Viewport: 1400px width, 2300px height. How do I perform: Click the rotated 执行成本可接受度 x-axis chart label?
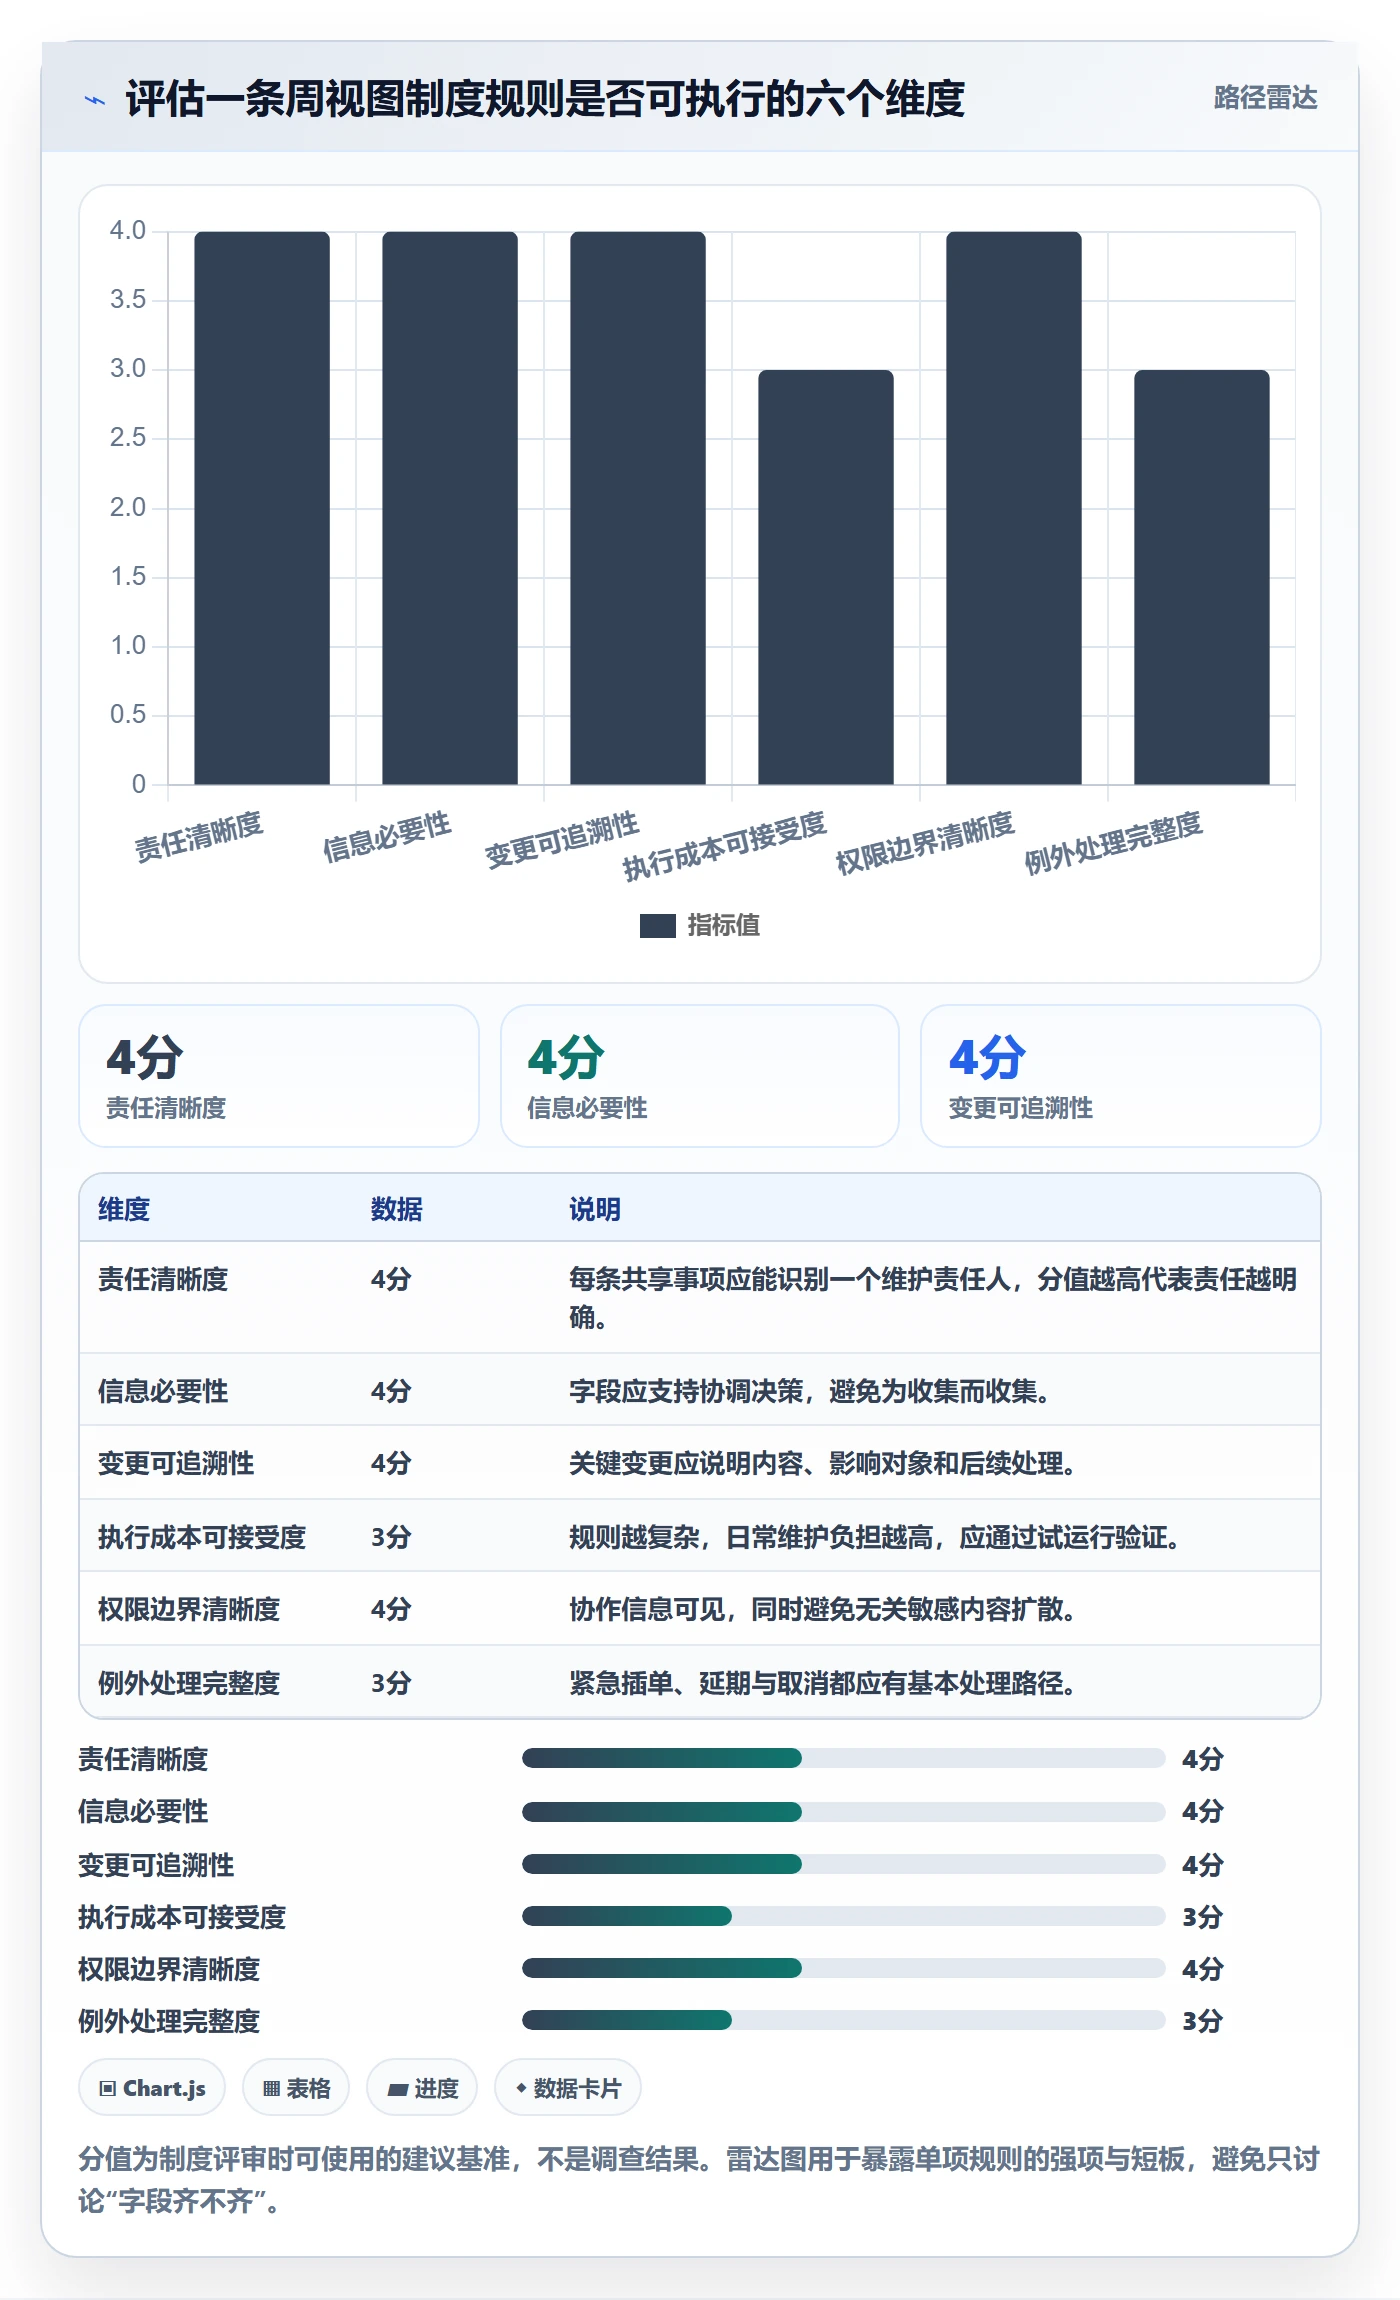click(x=725, y=845)
